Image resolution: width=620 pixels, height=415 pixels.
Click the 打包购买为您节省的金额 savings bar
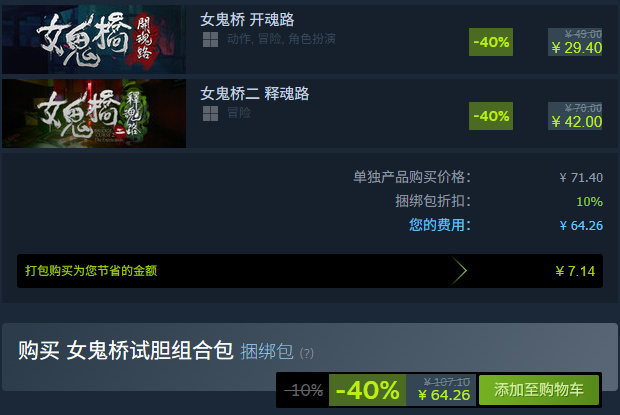coord(310,271)
